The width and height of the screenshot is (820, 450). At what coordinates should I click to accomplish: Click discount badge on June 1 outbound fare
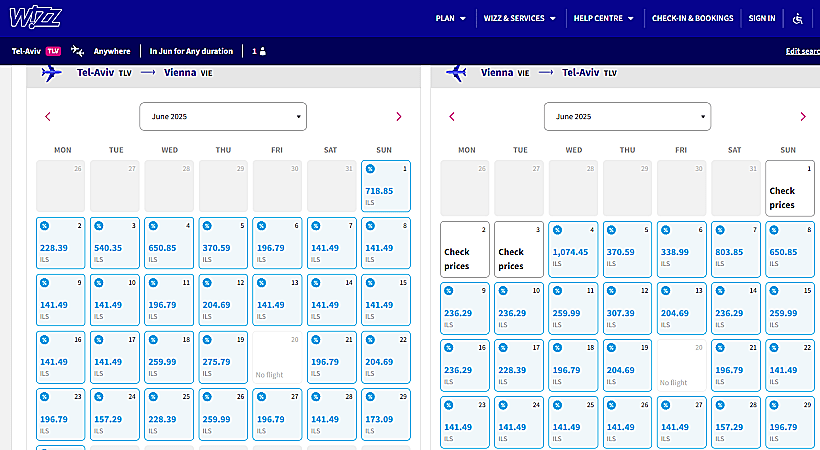[x=371, y=169]
